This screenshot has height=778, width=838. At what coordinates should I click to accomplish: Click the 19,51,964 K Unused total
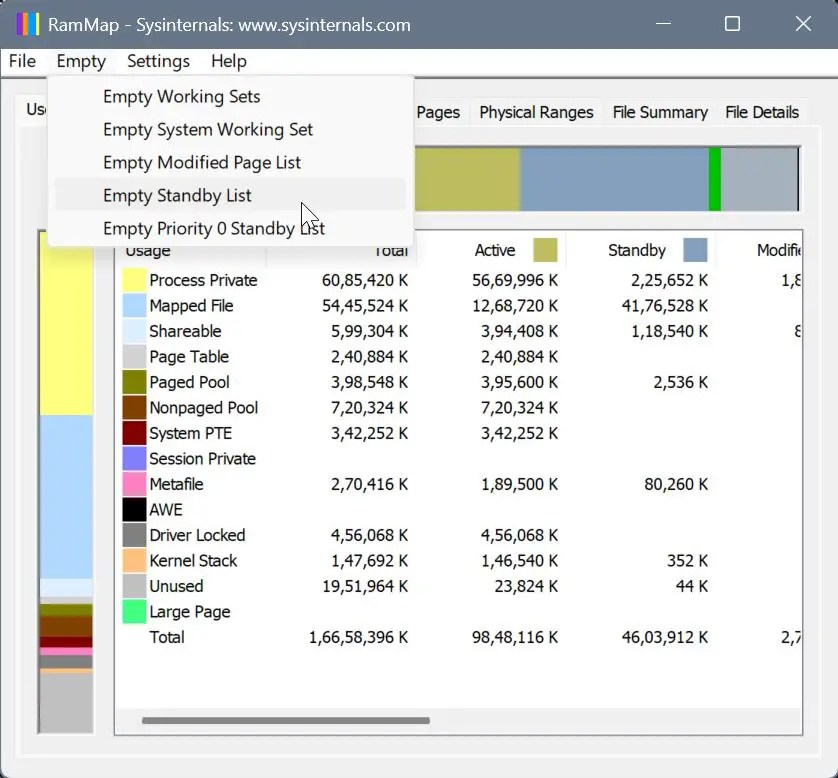(364, 586)
